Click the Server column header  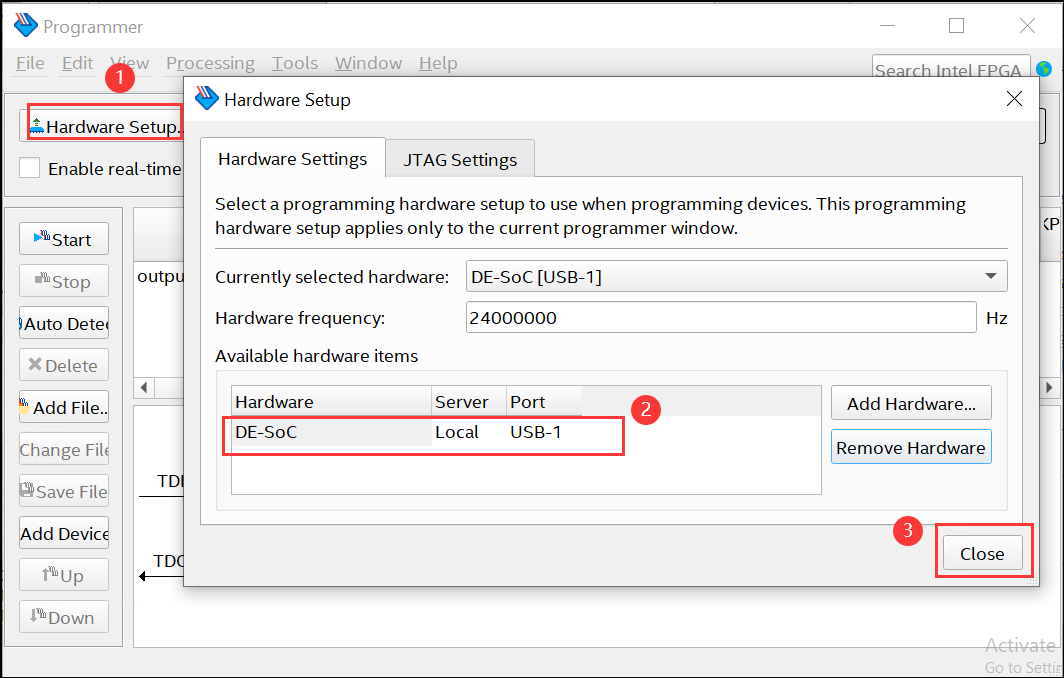(469, 402)
